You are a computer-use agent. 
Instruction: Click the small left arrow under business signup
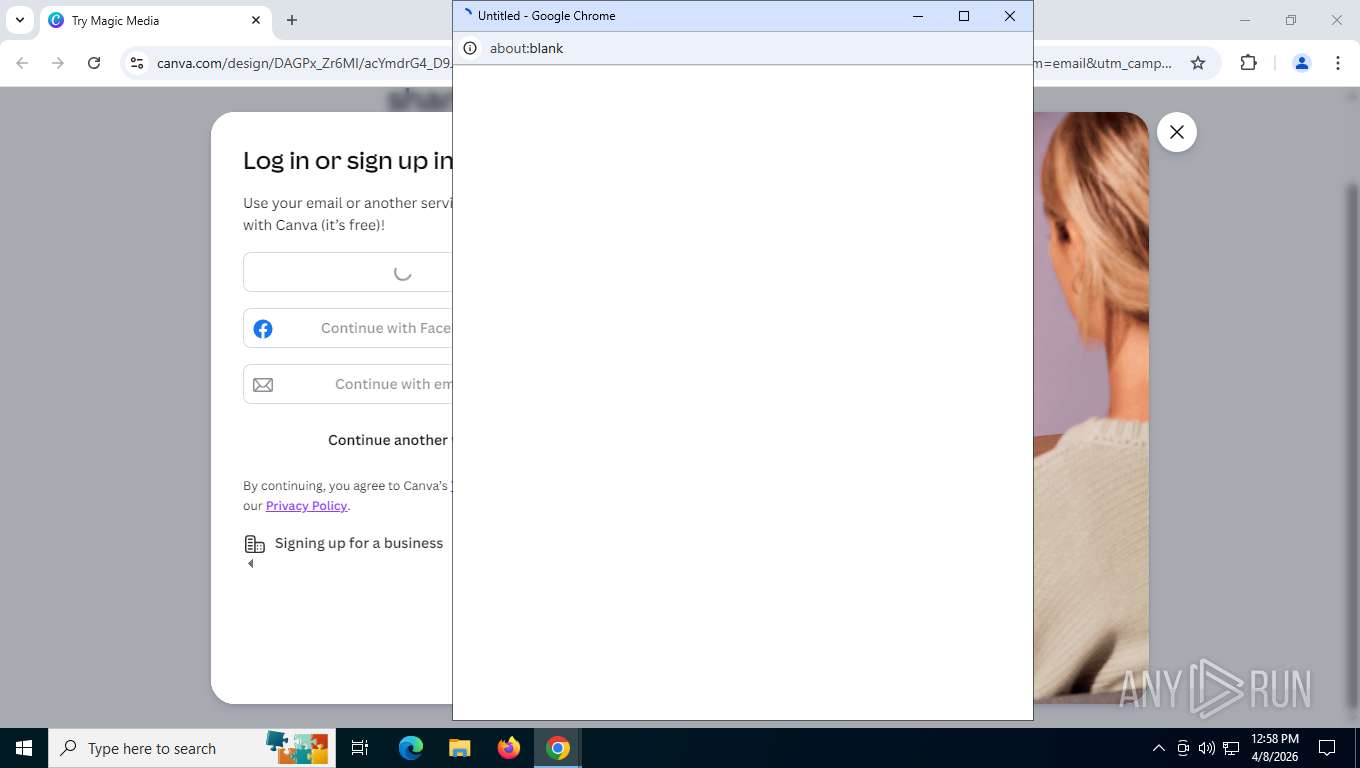(x=250, y=564)
